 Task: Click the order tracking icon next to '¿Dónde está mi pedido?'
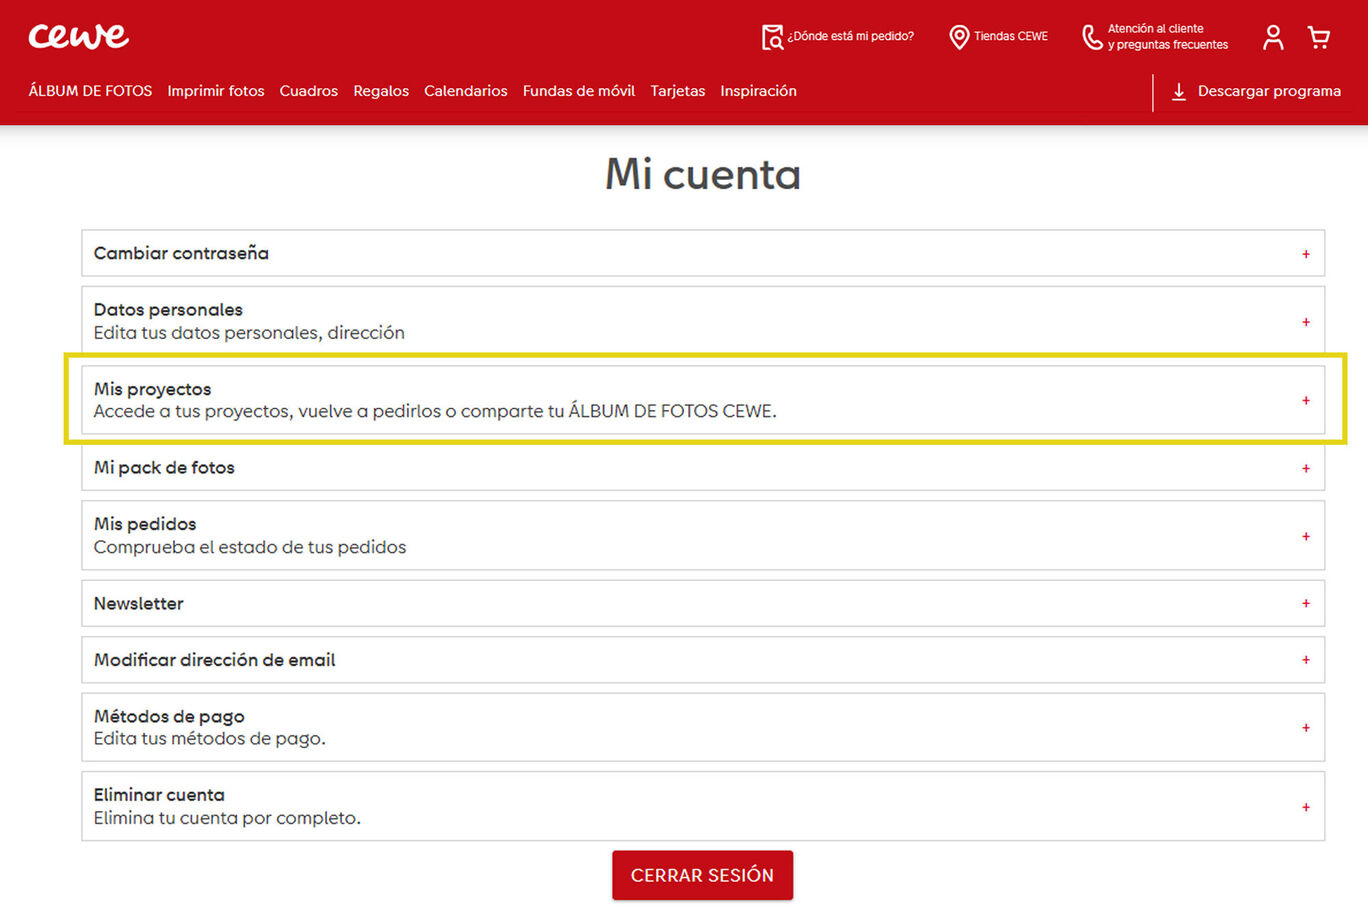(x=771, y=36)
